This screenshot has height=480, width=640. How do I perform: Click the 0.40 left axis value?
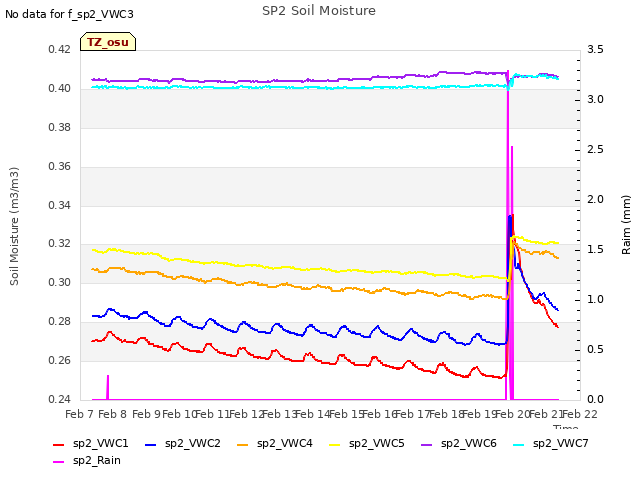[60, 89]
